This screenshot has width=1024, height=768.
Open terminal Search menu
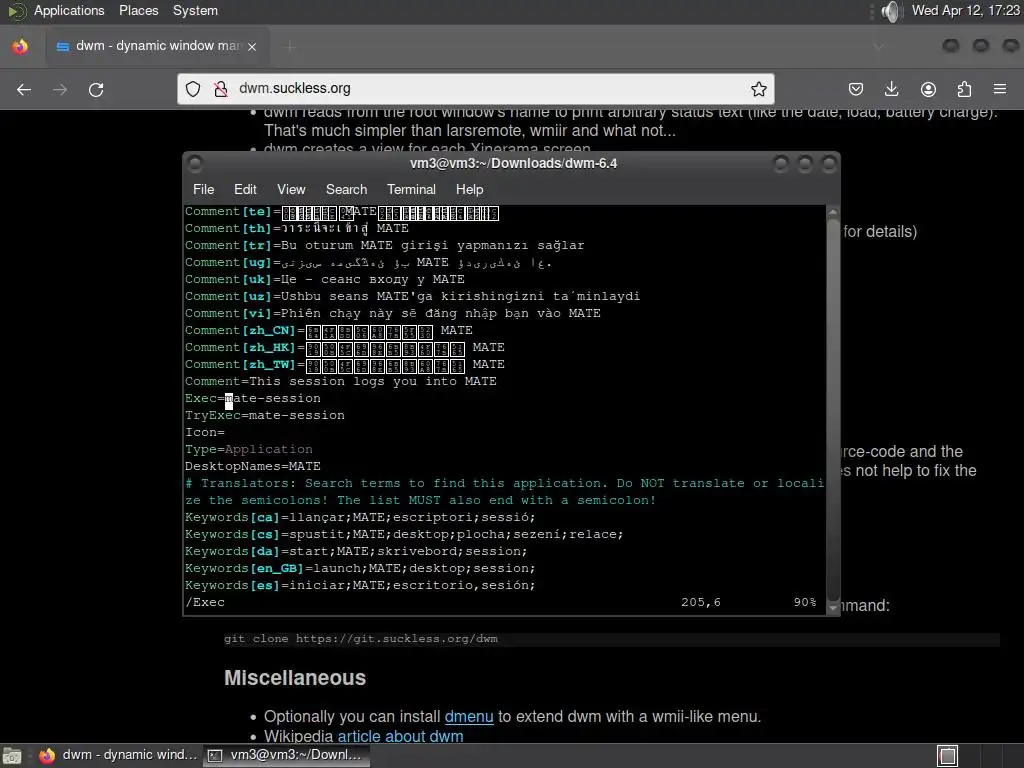pyautogui.click(x=346, y=189)
